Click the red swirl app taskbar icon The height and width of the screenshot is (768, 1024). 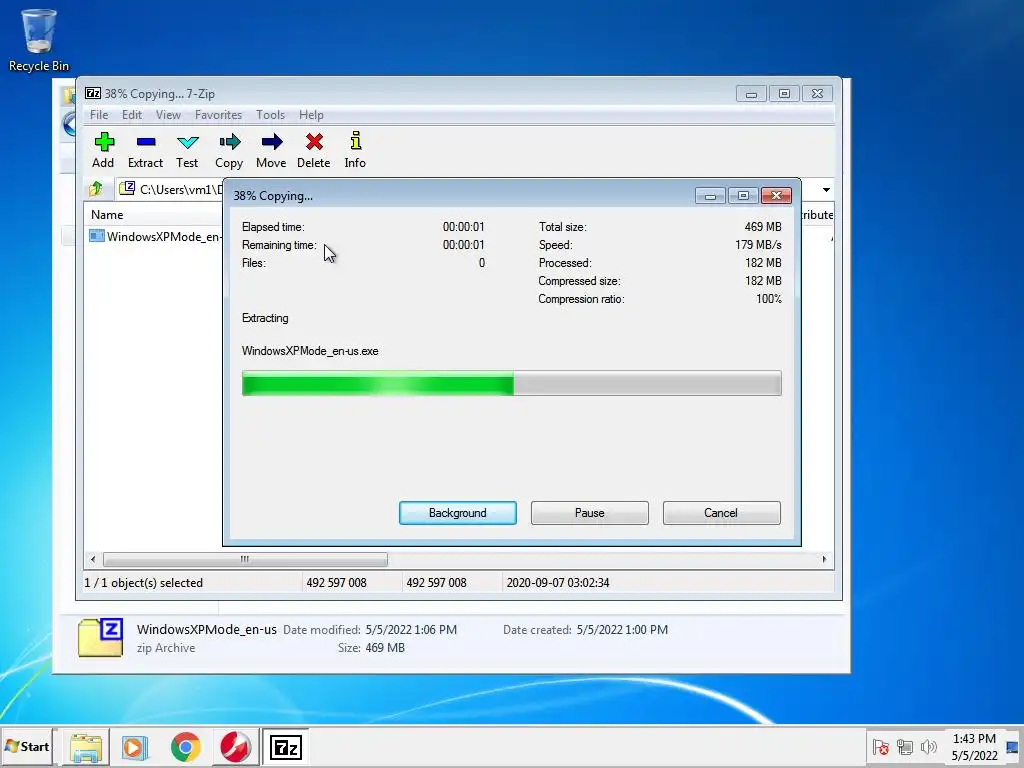pos(235,747)
